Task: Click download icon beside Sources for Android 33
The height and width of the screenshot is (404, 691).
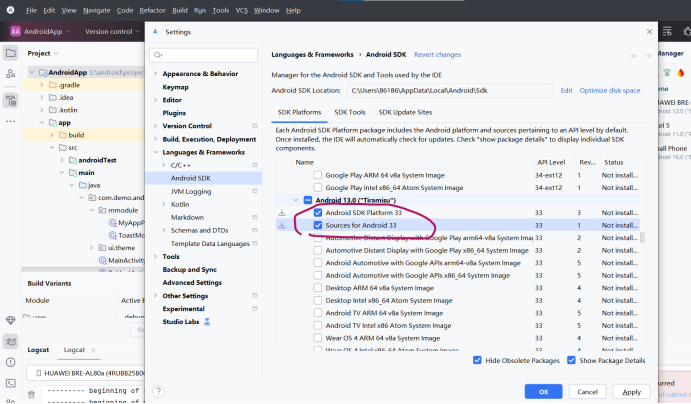Action: tap(282, 225)
